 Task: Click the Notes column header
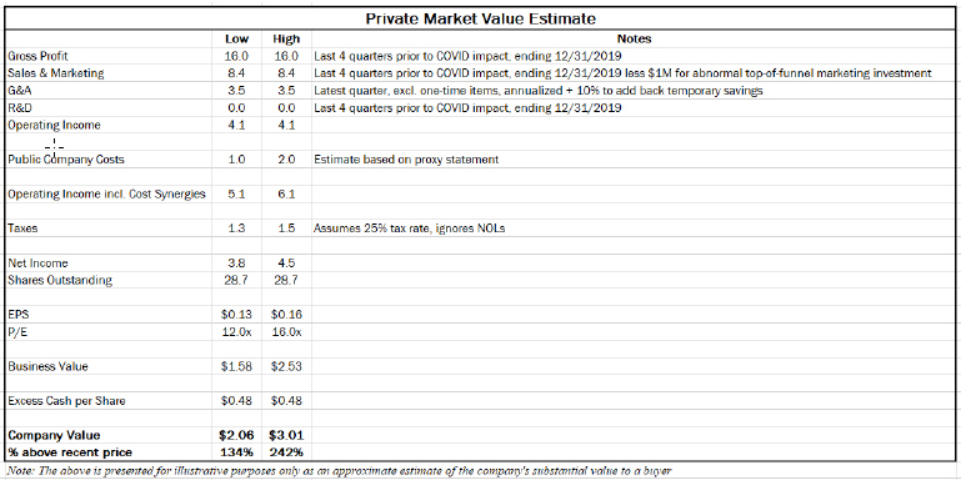click(x=634, y=39)
